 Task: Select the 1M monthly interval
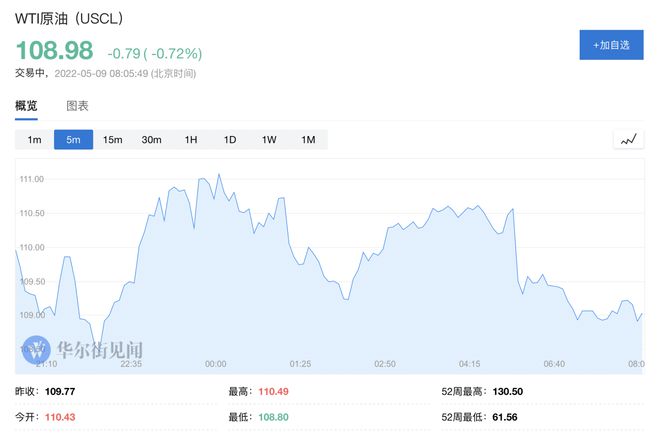307,140
